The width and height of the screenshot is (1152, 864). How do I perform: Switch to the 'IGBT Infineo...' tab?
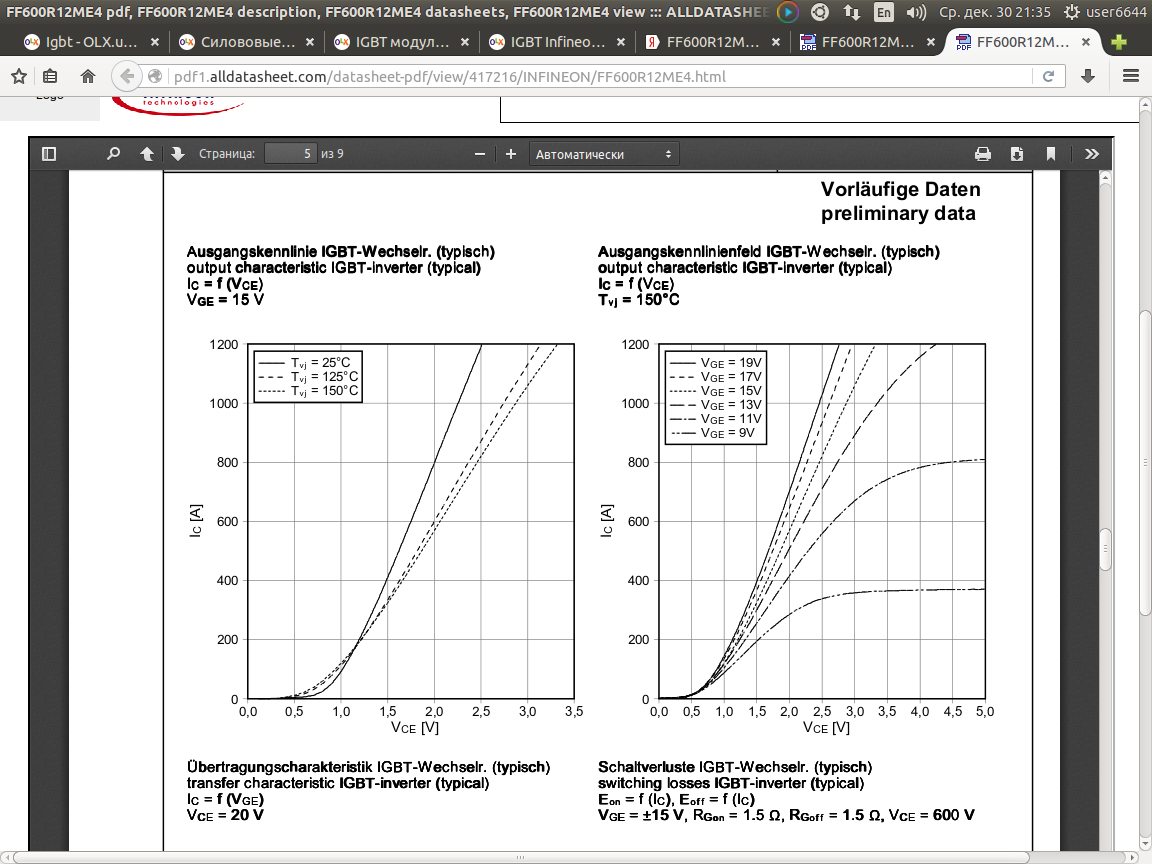click(557, 43)
